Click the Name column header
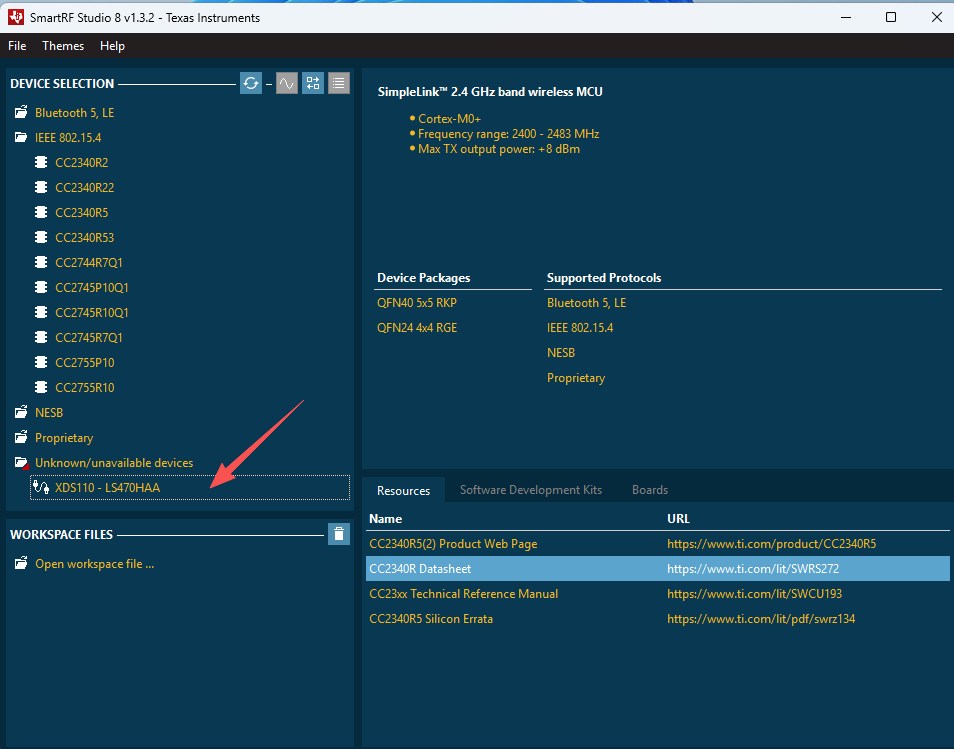The height and width of the screenshot is (749, 954). [x=386, y=518]
